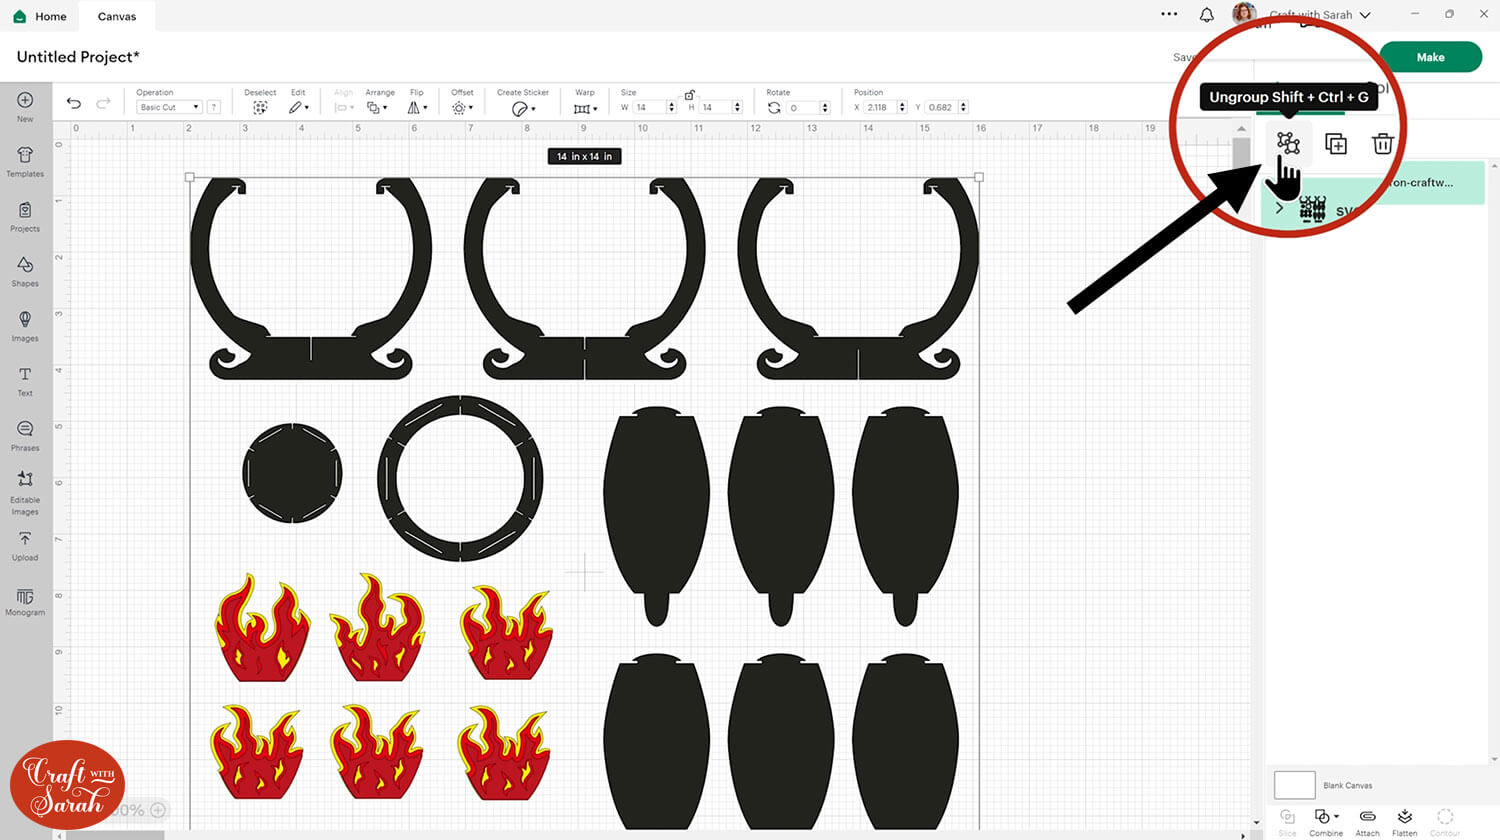The width and height of the screenshot is (1500, 840).
Task: Switch to the Home tab
Action: (x=40, y=16)
